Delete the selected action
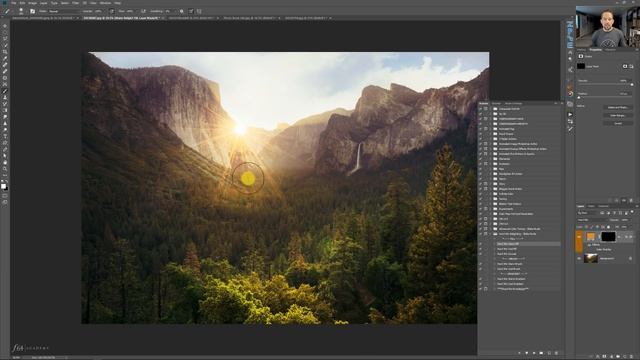 [x=556, y=353]
